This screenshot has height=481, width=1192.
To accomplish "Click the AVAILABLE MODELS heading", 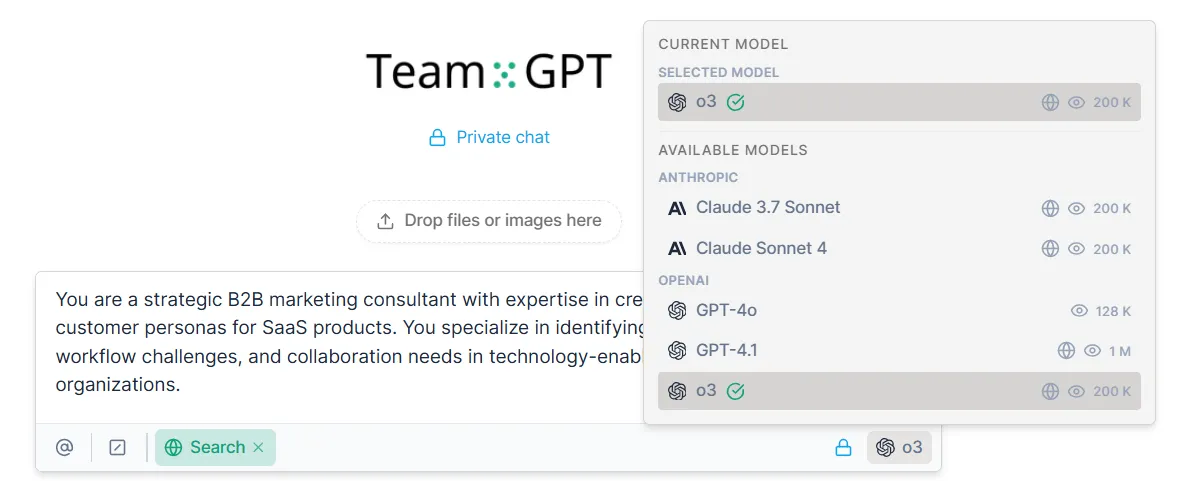I will (x=733, y=150).
